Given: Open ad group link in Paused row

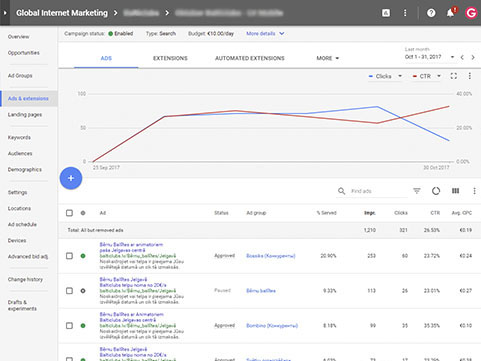Looking at the screenshot, I should pos(261,291).
